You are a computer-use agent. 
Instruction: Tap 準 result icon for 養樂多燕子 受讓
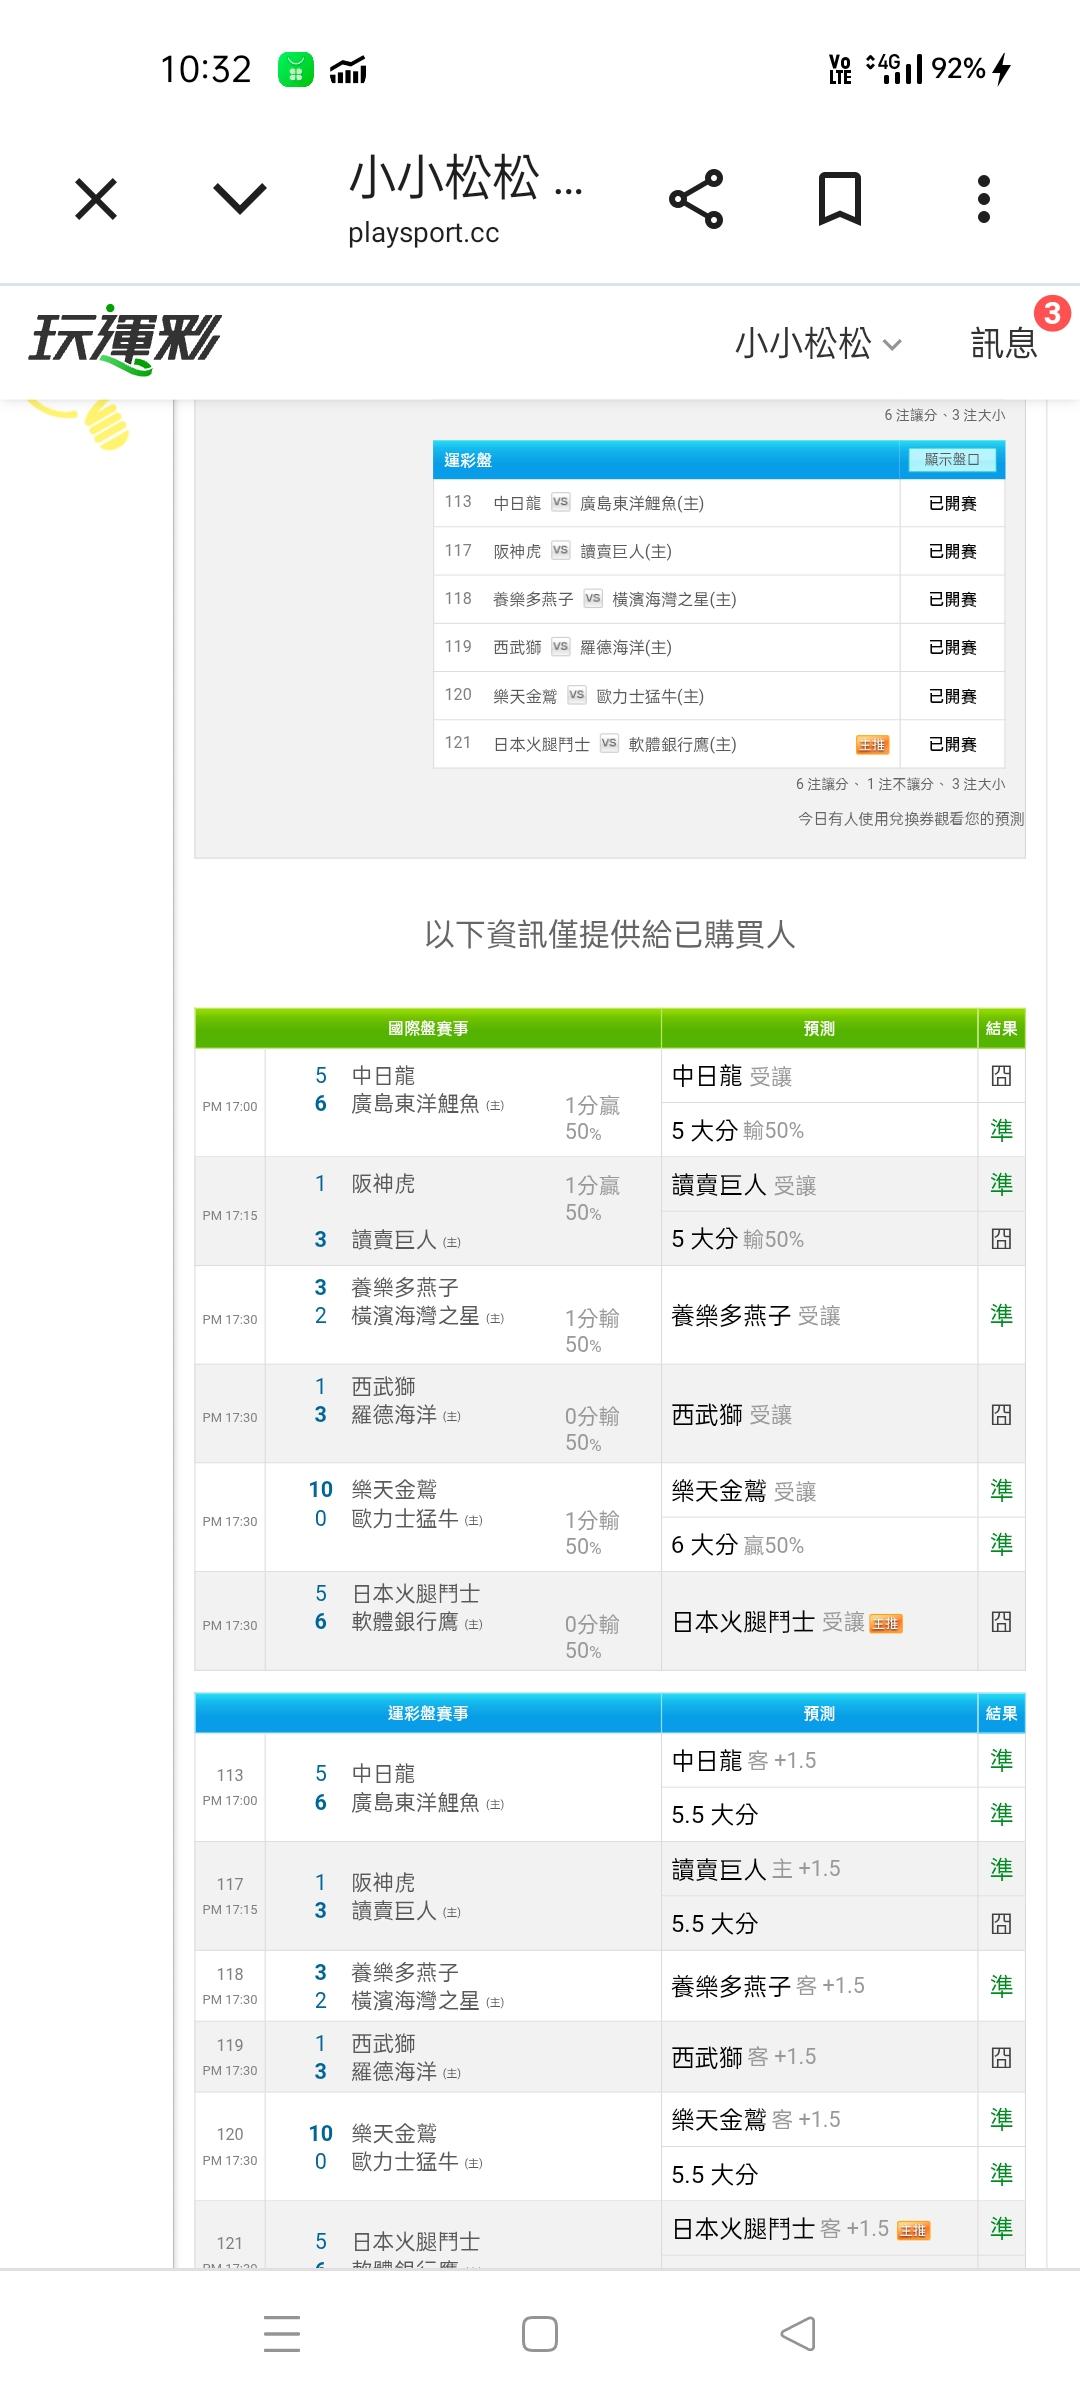tap(1001, 1315)
